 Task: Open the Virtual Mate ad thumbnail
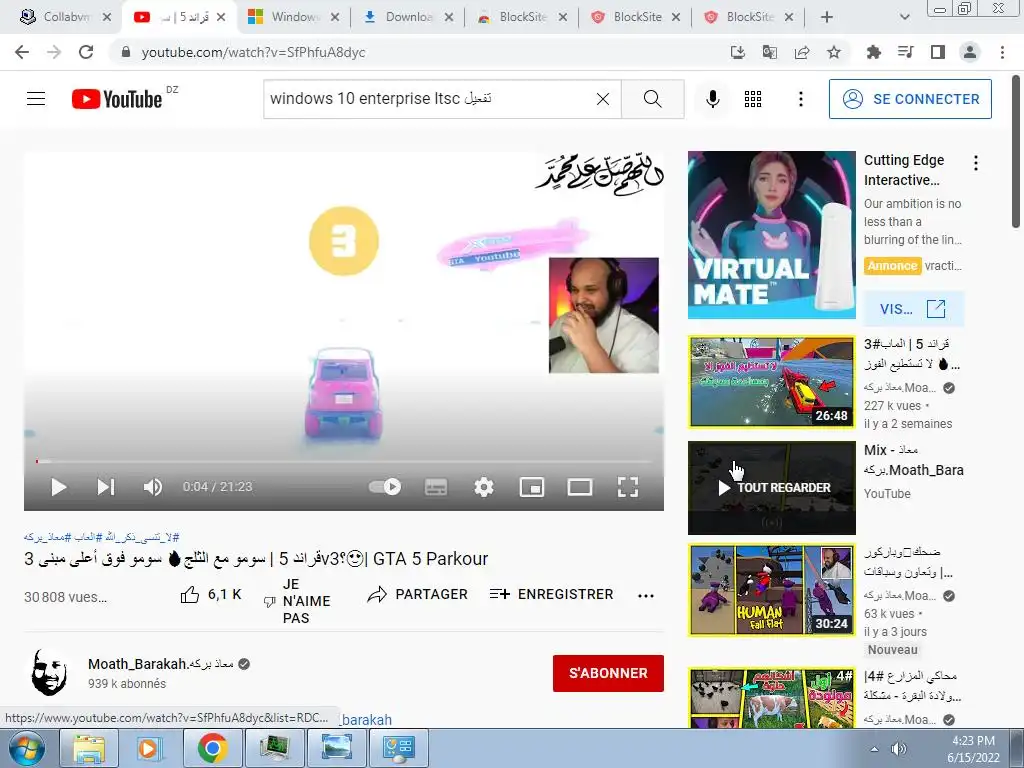click(x=771, y=235)
